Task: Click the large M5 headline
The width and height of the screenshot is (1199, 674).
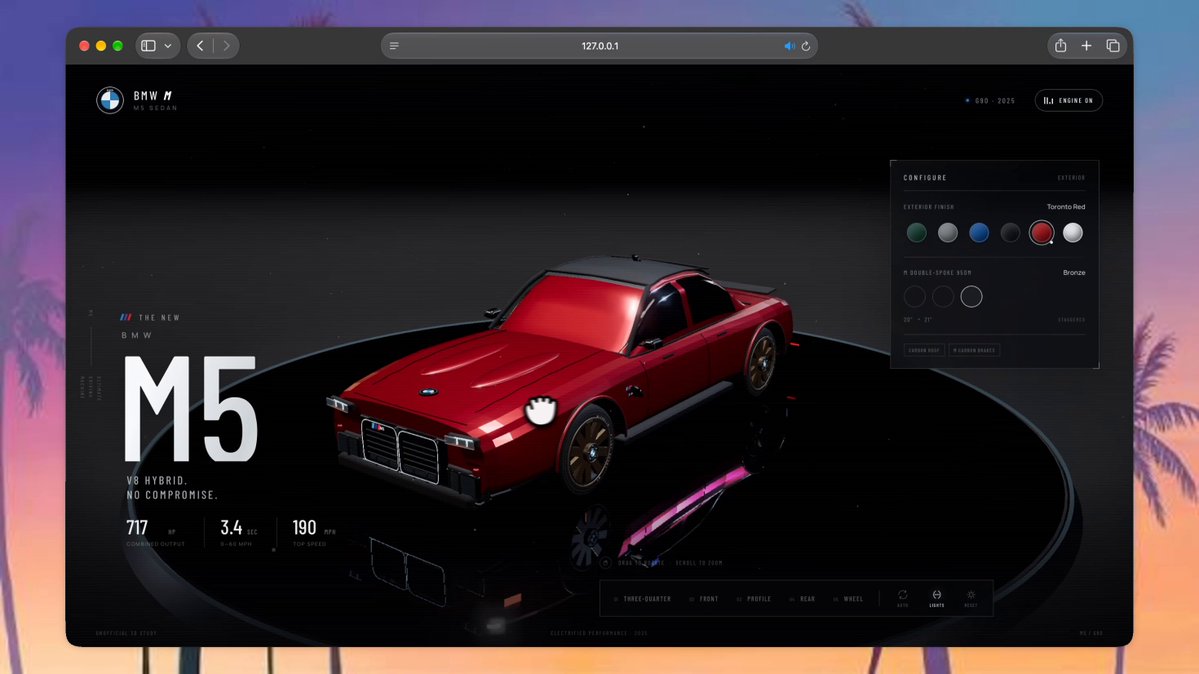Action: point(191,409)
